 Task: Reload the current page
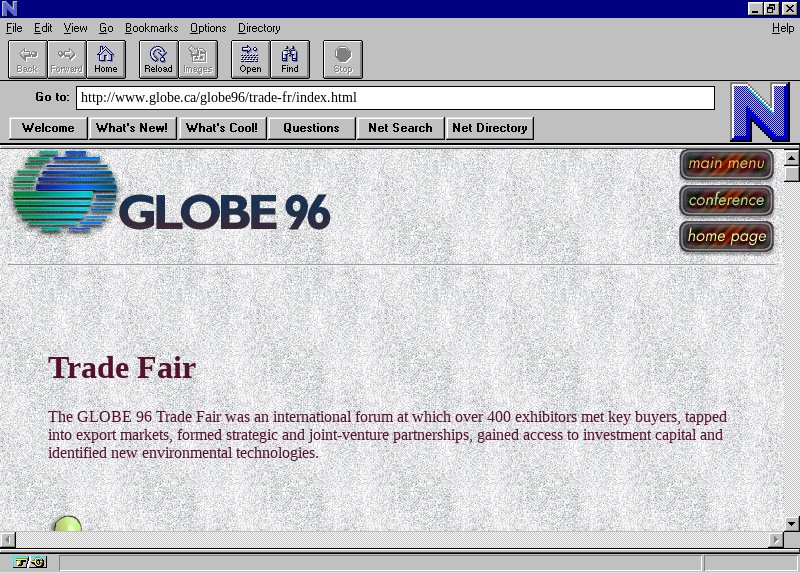(158, 60)
